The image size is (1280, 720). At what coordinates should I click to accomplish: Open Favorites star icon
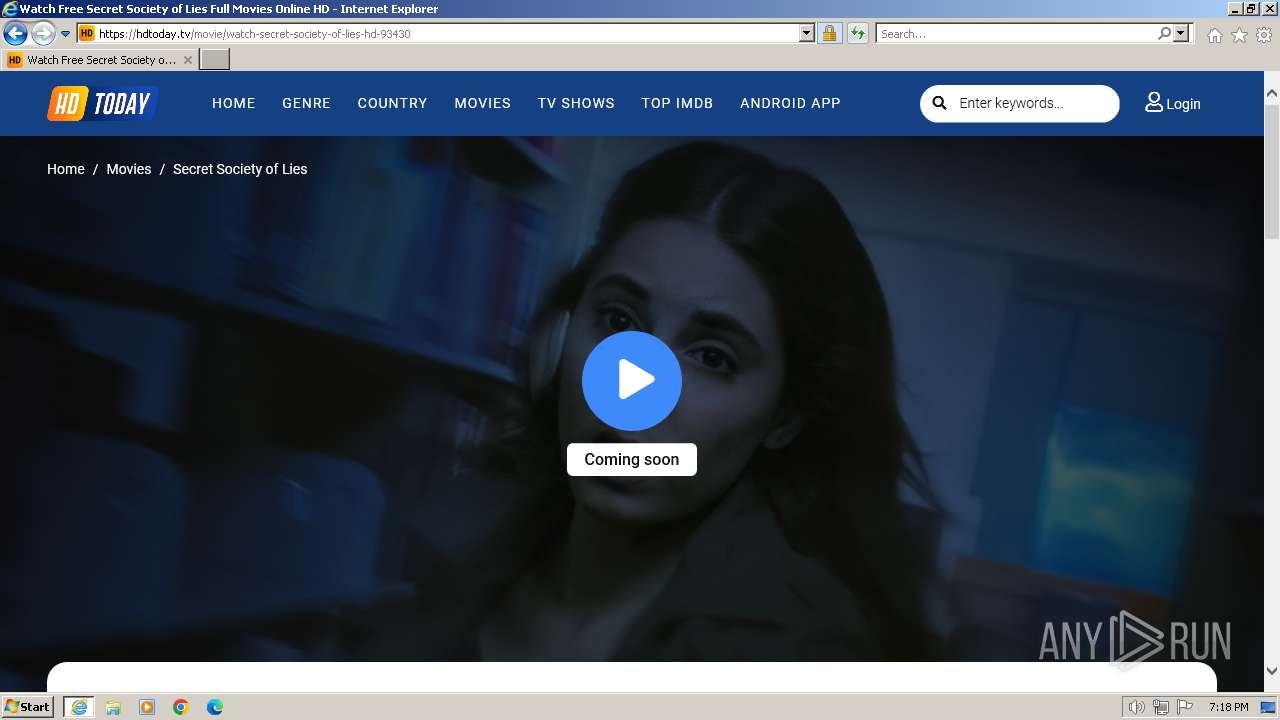[1239, 35]
